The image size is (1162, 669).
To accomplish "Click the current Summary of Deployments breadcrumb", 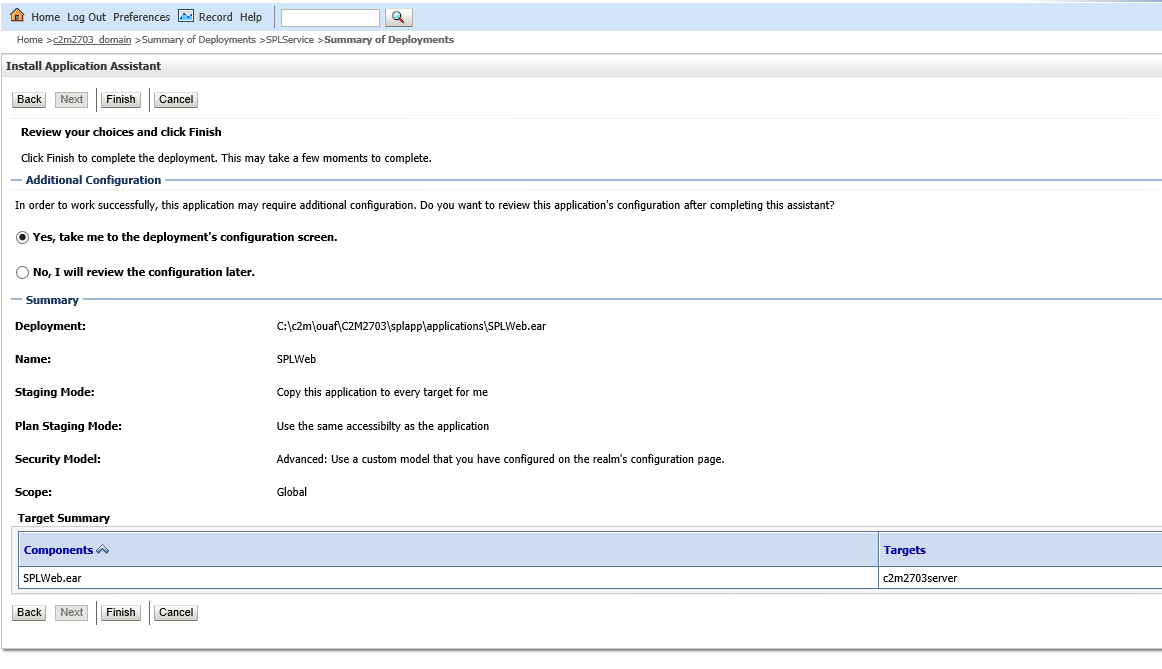I will click(389, 40).
